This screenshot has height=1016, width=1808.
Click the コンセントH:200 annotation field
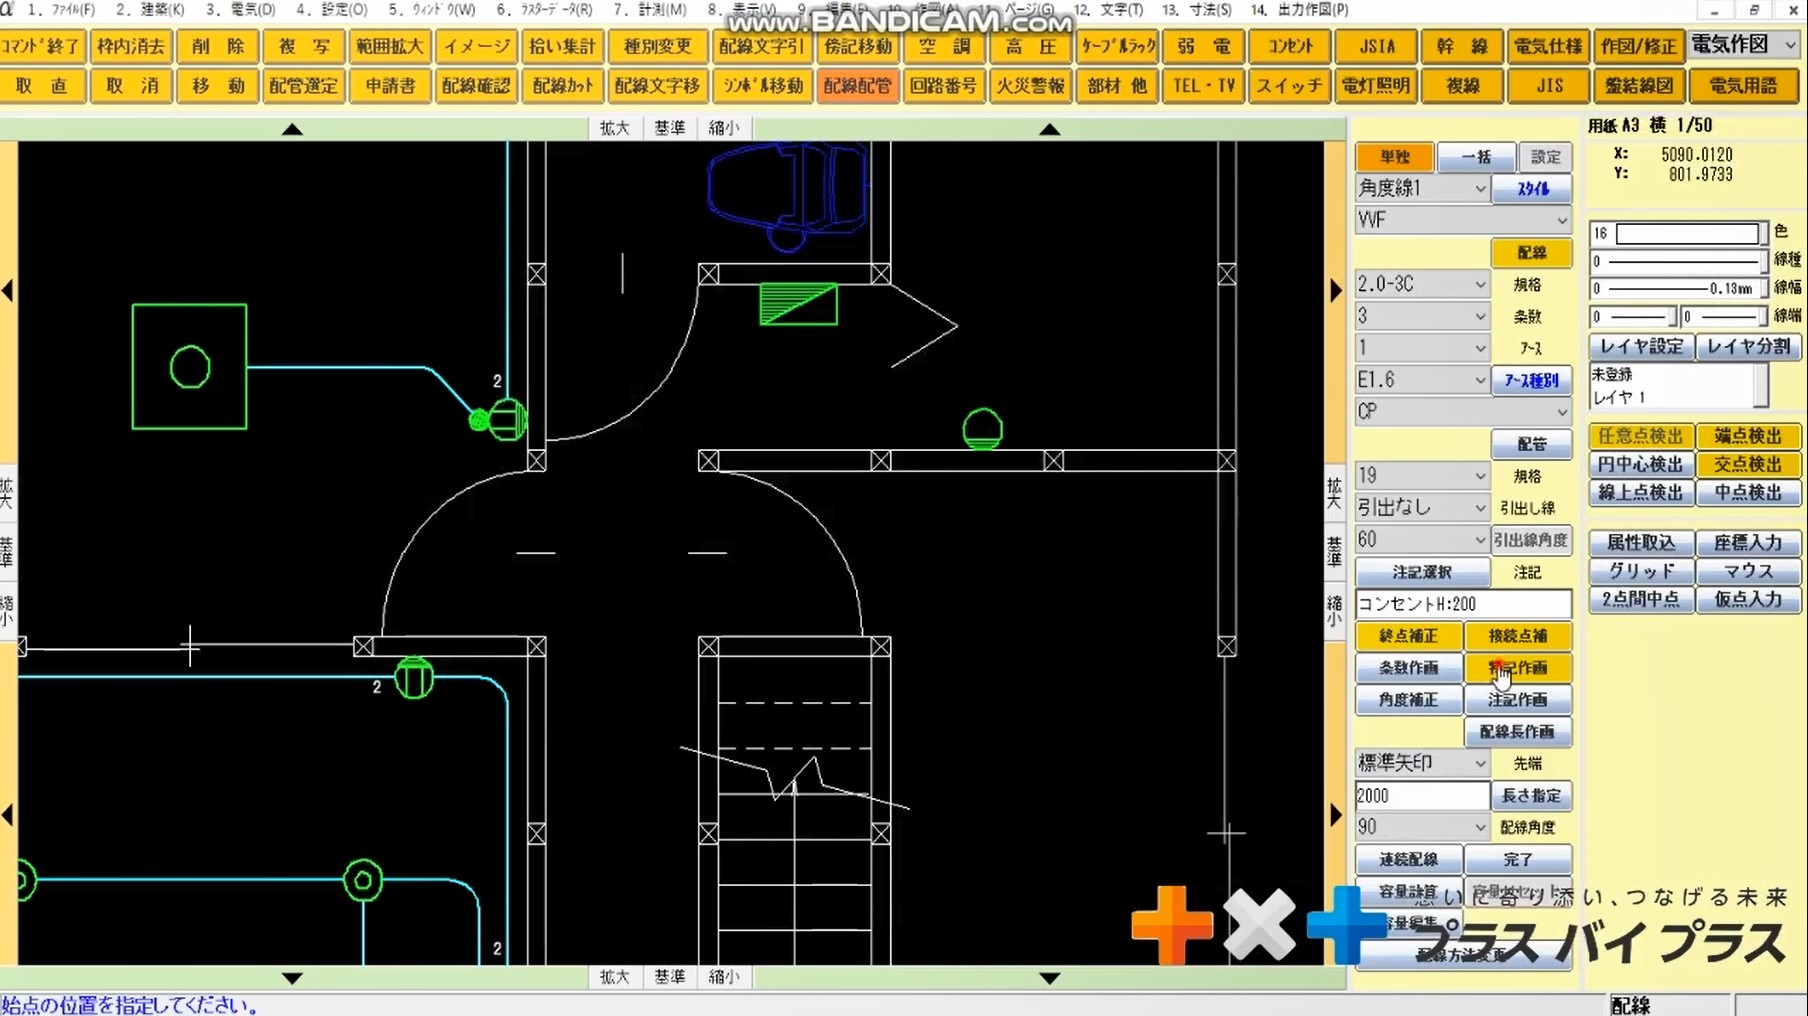(x=1463, y=604)
